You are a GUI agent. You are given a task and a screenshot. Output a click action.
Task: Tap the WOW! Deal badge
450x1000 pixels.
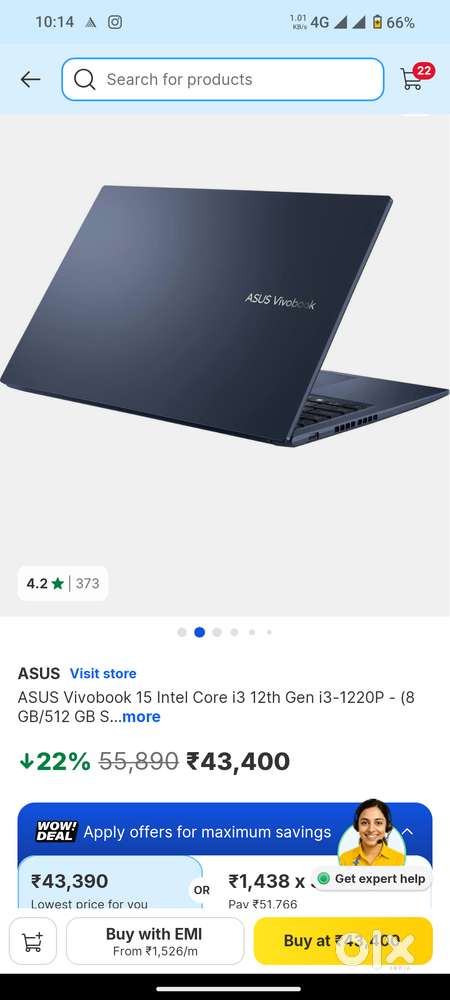(56, 831)
